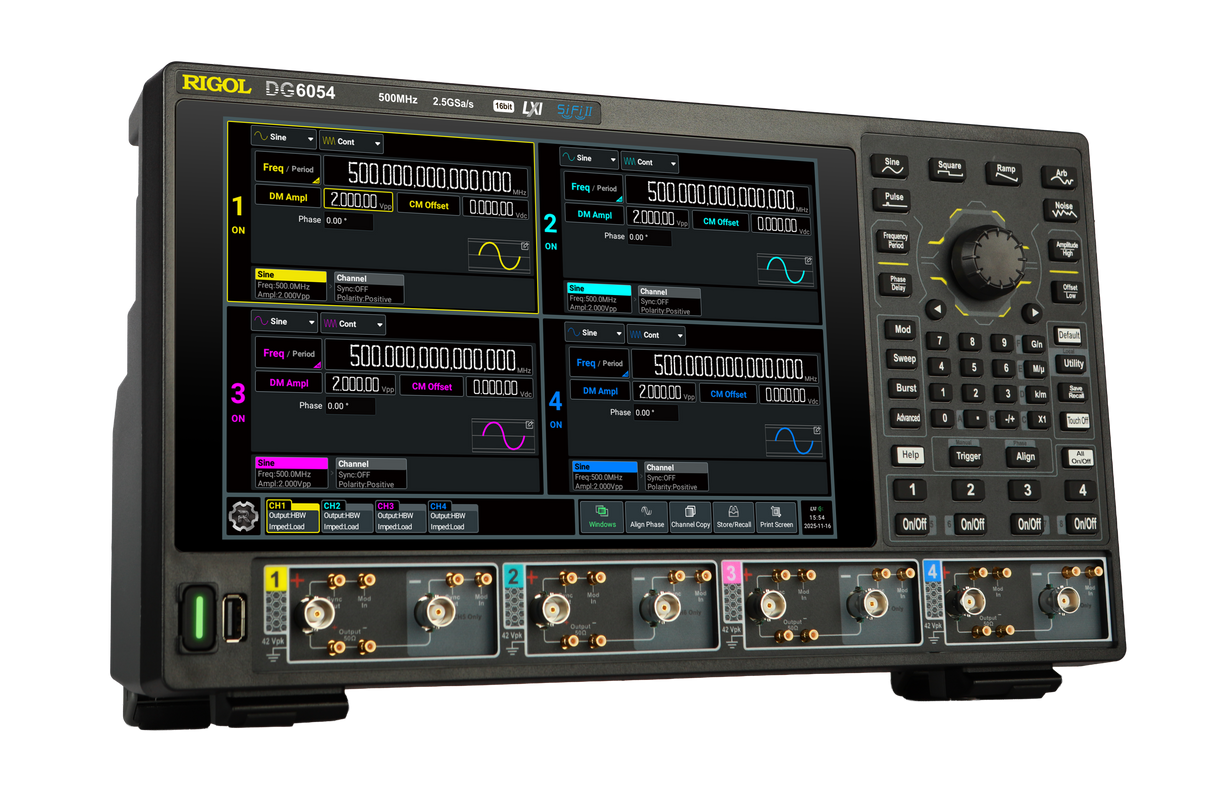Viewport: 1214px width, 791px height.
Task: Open channel 3 Cont mode dropdown
Action: [352, 324]
